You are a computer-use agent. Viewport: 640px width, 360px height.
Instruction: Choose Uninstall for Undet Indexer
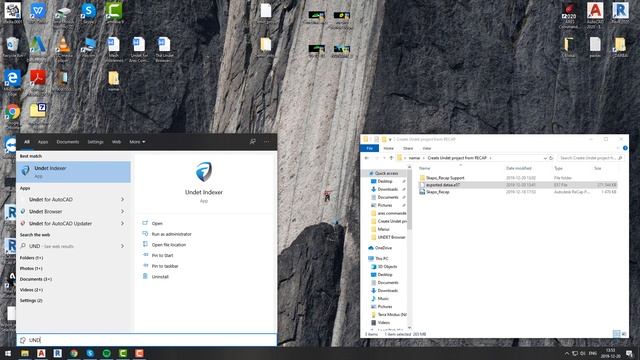(x=160, y=277)
